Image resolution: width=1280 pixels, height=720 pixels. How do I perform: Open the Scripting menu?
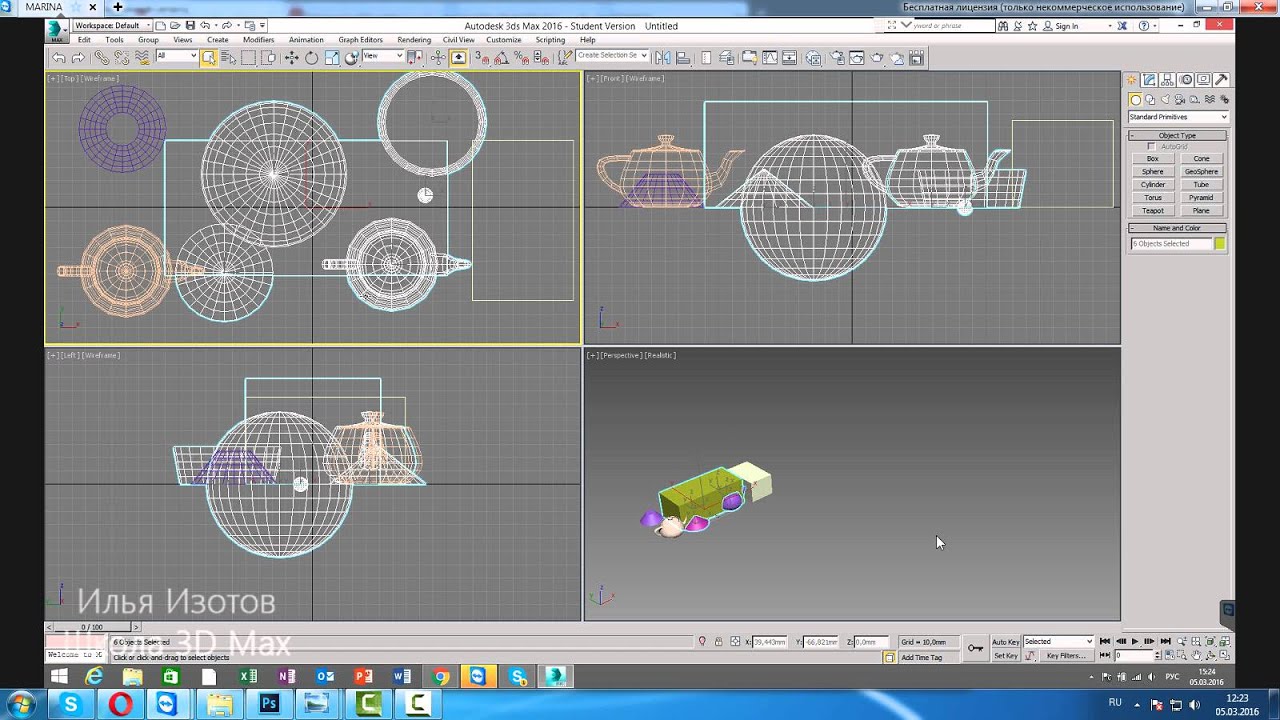click(550, 40)
